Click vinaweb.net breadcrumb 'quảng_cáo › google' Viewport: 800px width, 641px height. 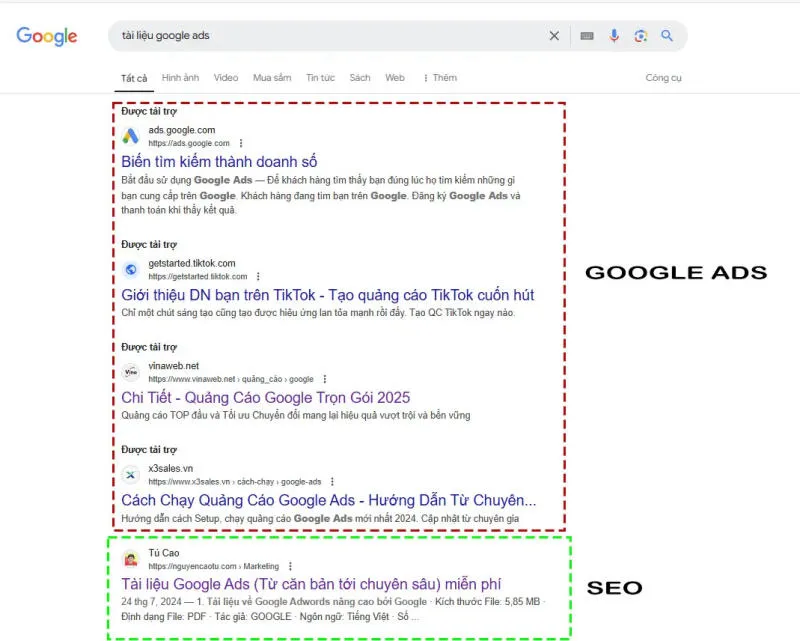click(278, 379)
